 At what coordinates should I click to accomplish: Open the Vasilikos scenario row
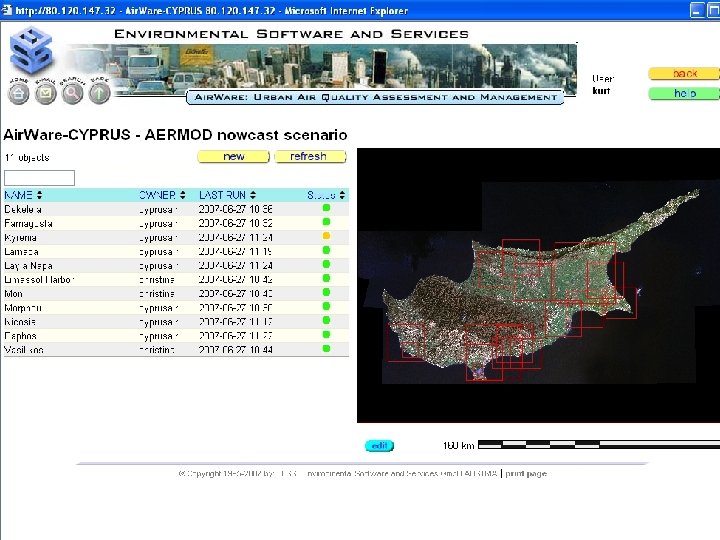[176, 349]
